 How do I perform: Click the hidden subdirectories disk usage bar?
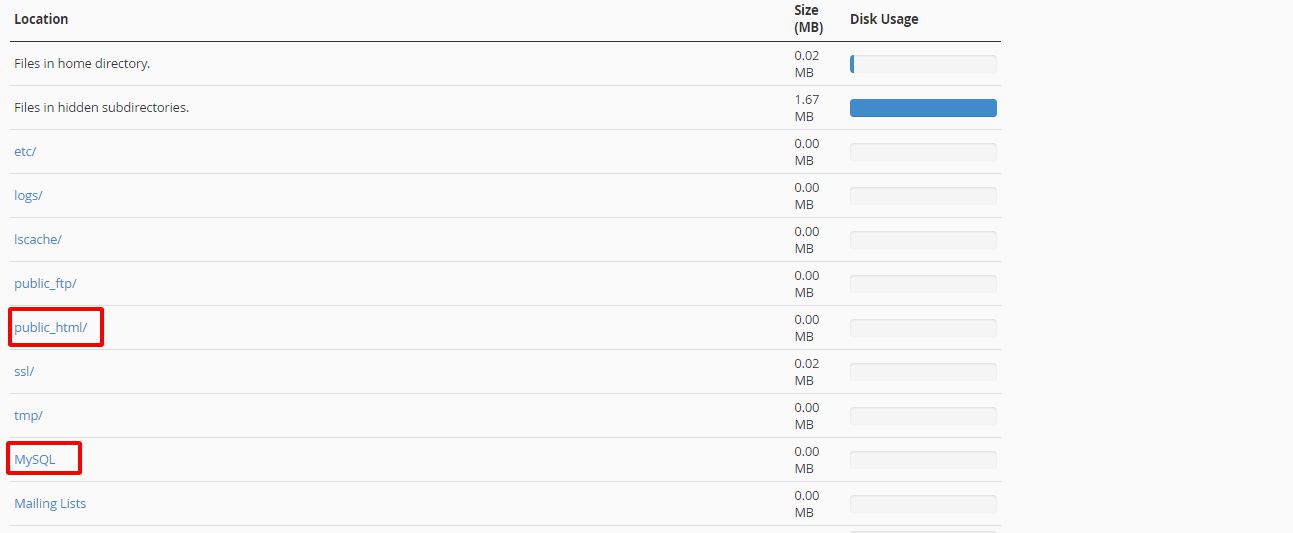923,108
